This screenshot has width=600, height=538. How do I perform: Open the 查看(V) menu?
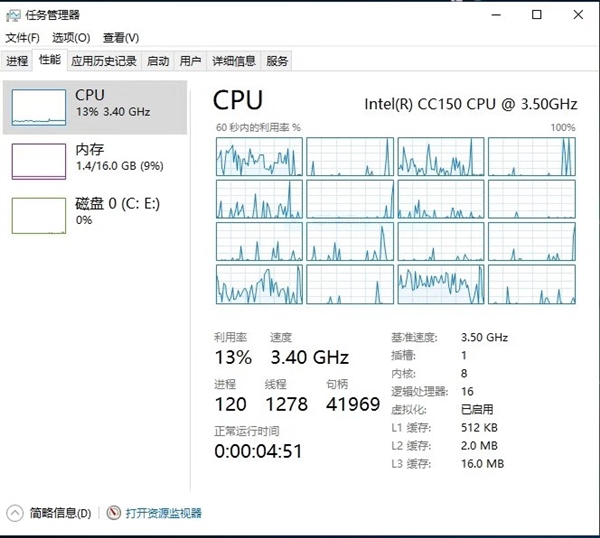click(120, 38)
